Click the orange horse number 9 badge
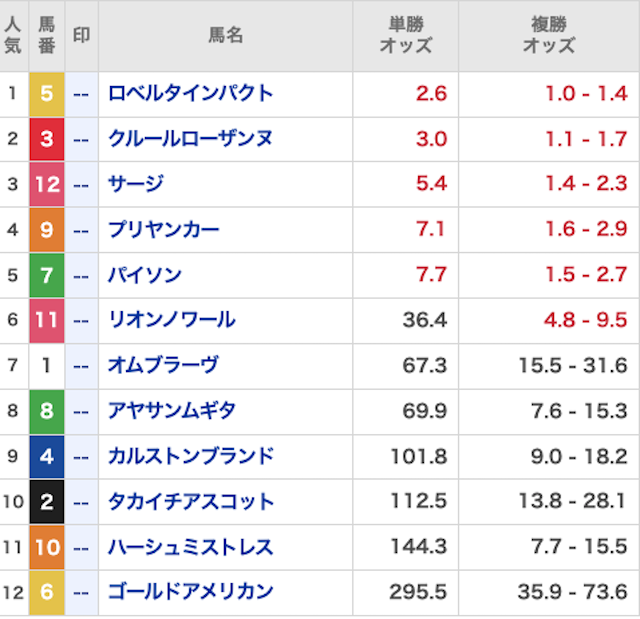The height and width of the screenshot is (619, 640). tap(46, 230)
